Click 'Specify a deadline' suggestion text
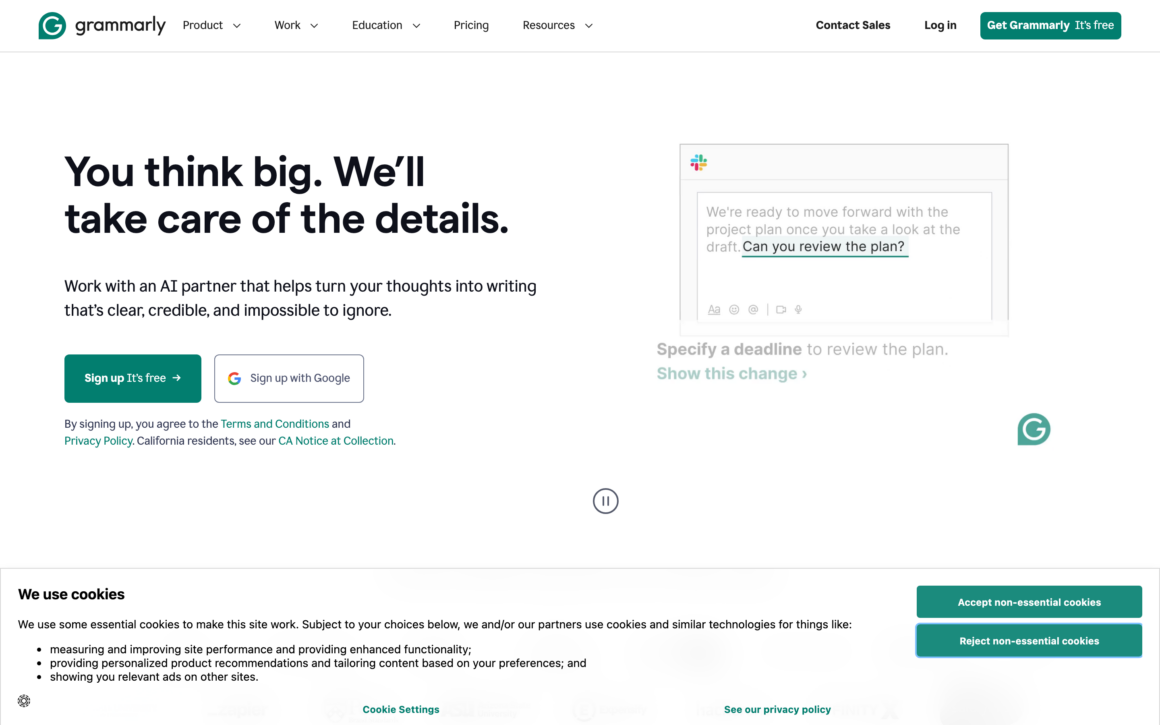The image size is (1160, 725). pos(729,349)
